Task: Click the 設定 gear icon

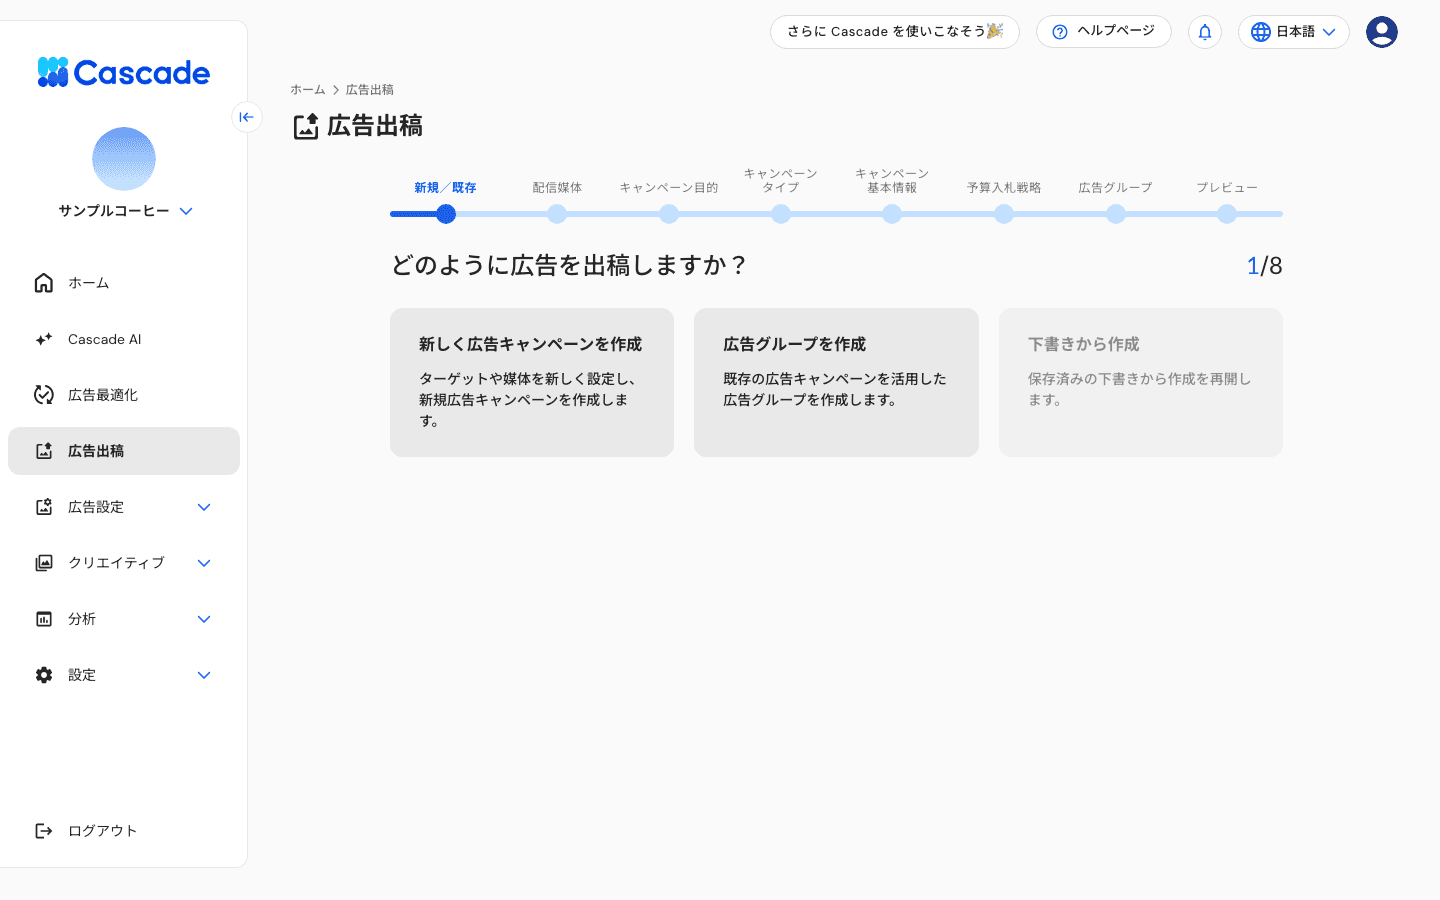Action: pos(44,675)
